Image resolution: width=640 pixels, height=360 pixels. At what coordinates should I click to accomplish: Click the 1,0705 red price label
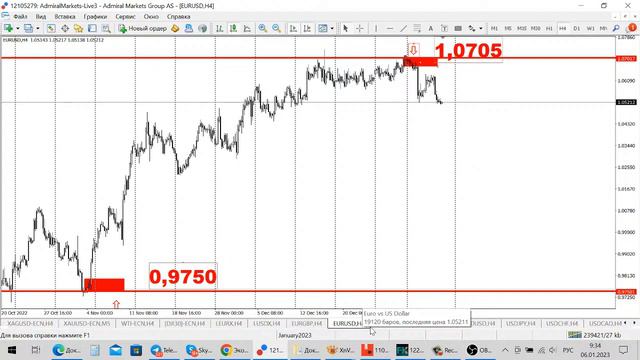tap(469, 51)
